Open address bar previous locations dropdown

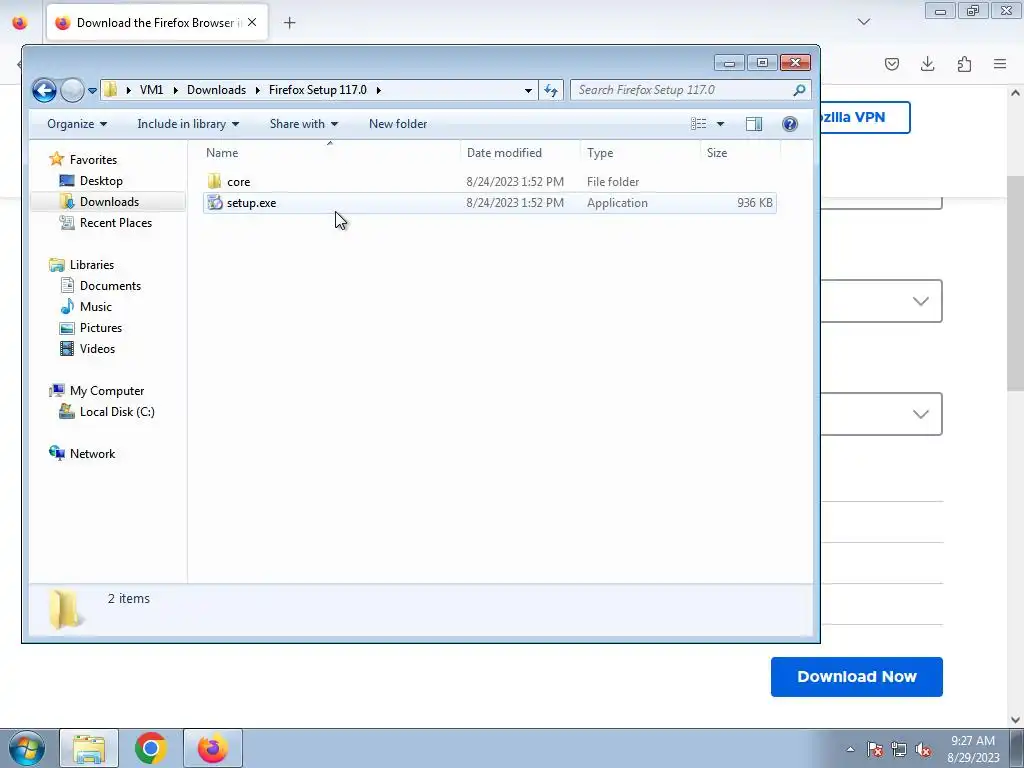(x=528, y=90)
